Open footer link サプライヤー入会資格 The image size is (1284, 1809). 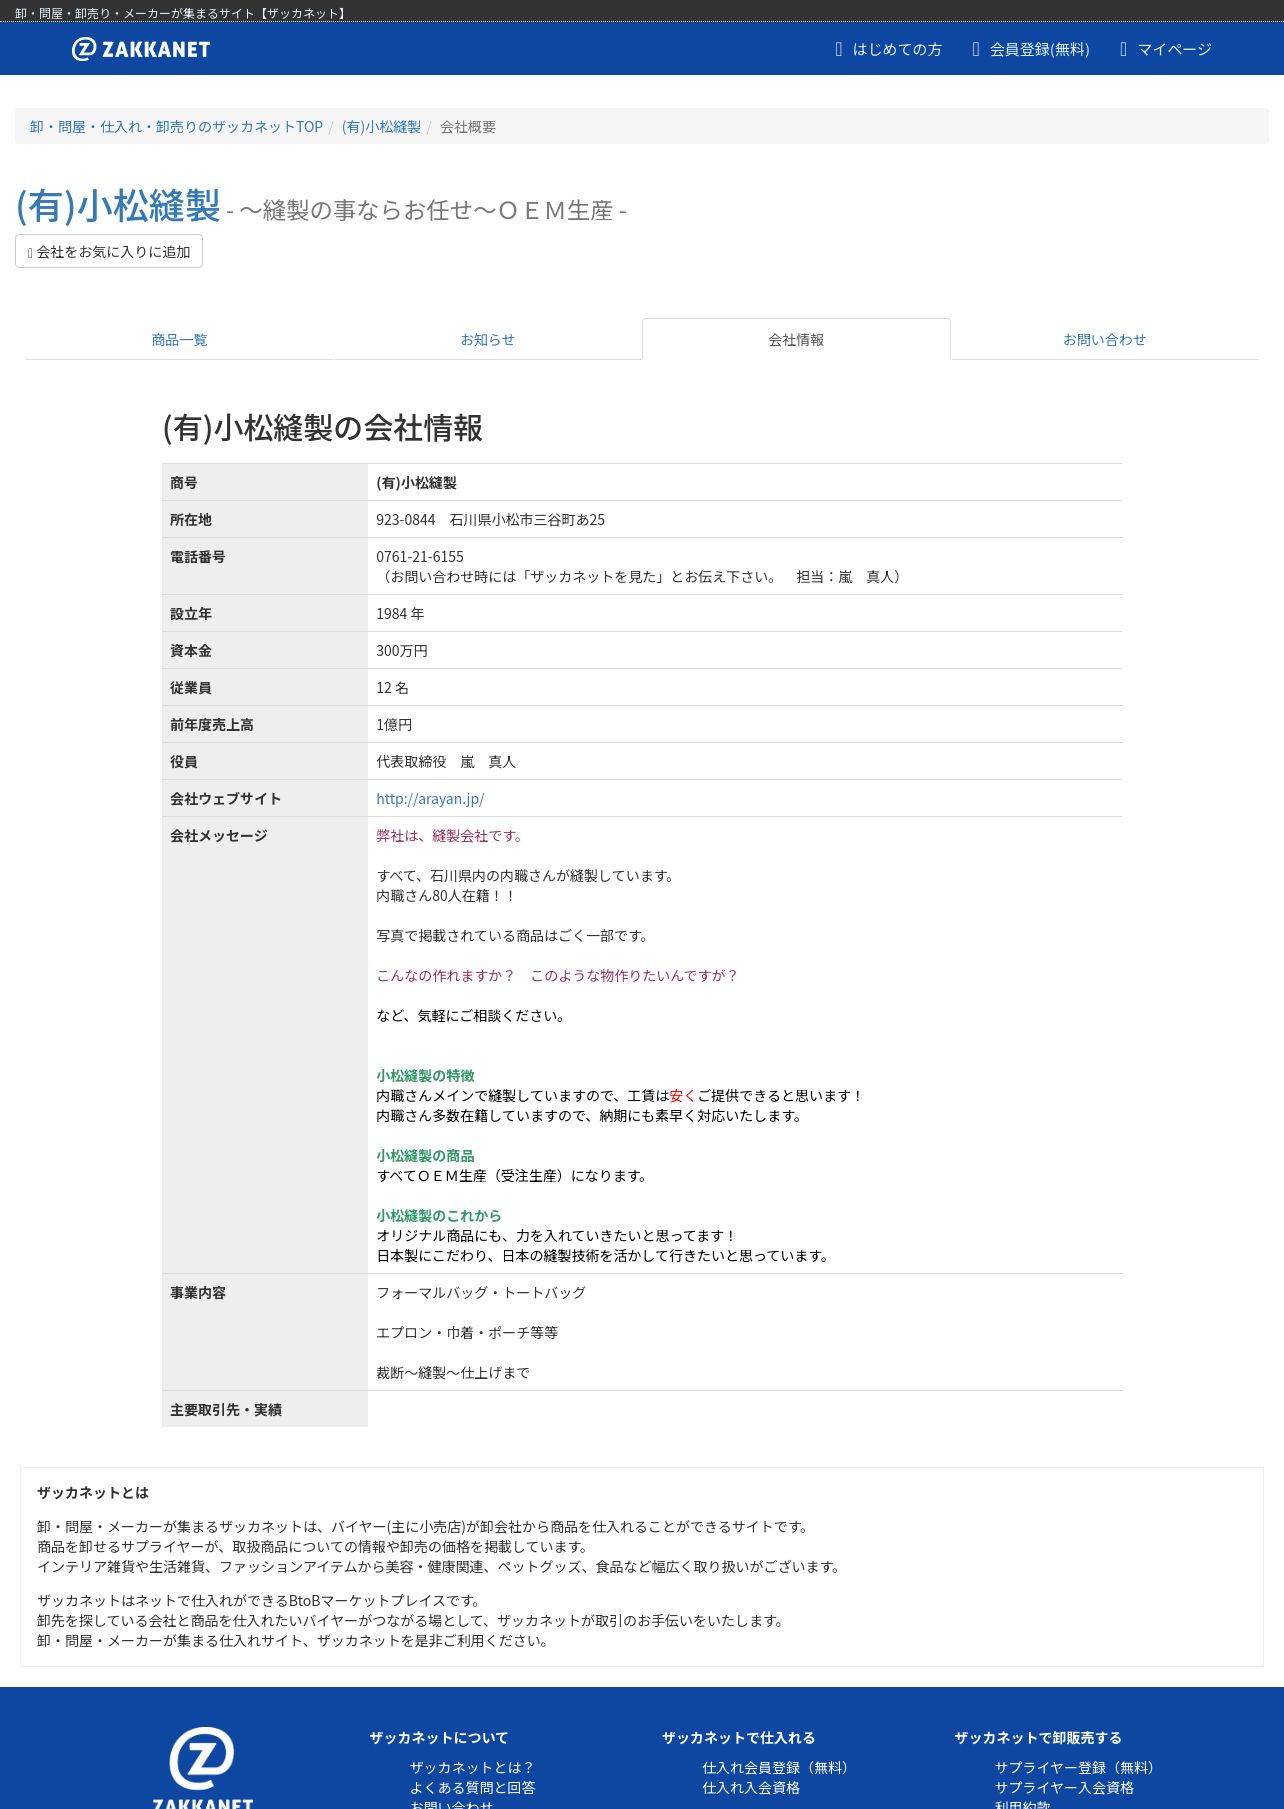coord(1064,1788)
